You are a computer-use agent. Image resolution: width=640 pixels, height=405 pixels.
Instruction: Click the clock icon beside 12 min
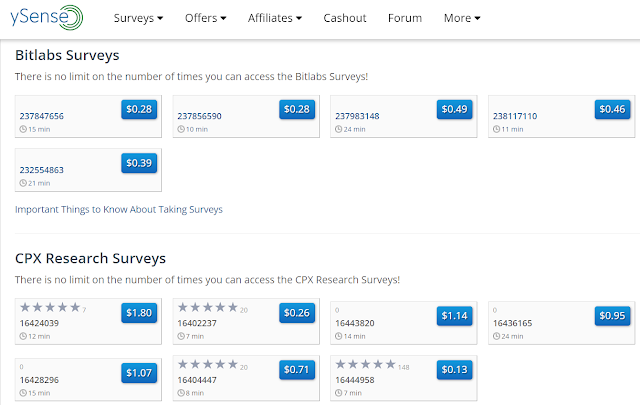coord(23,336)
